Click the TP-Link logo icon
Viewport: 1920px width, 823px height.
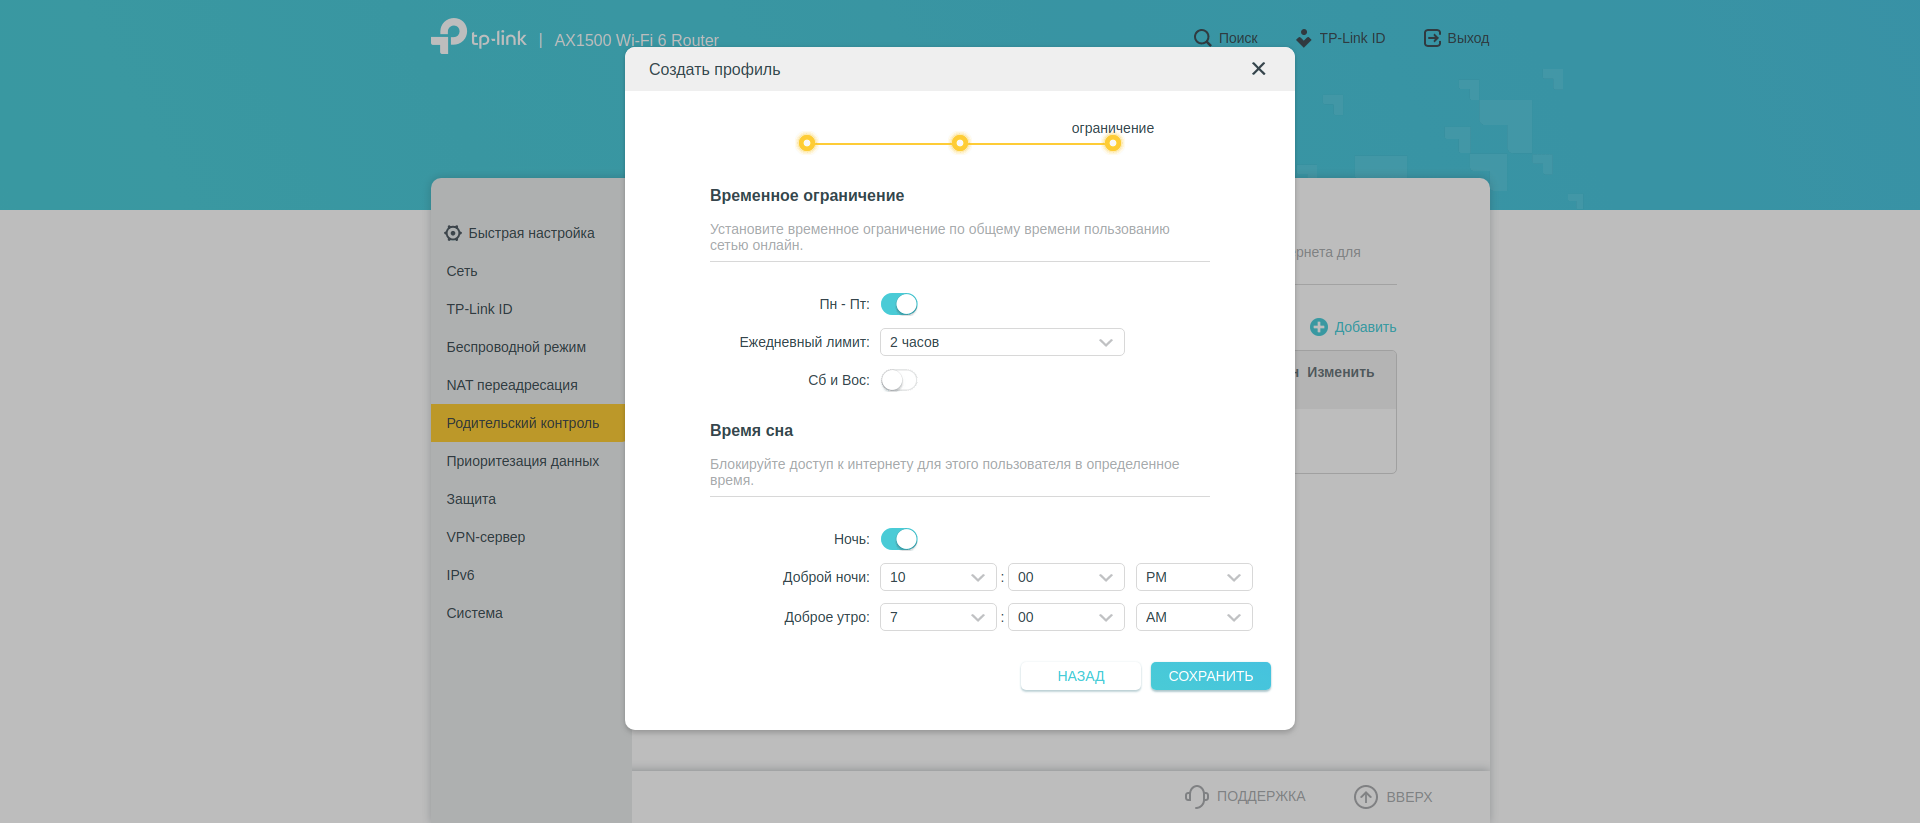click(x=449, y=36)
